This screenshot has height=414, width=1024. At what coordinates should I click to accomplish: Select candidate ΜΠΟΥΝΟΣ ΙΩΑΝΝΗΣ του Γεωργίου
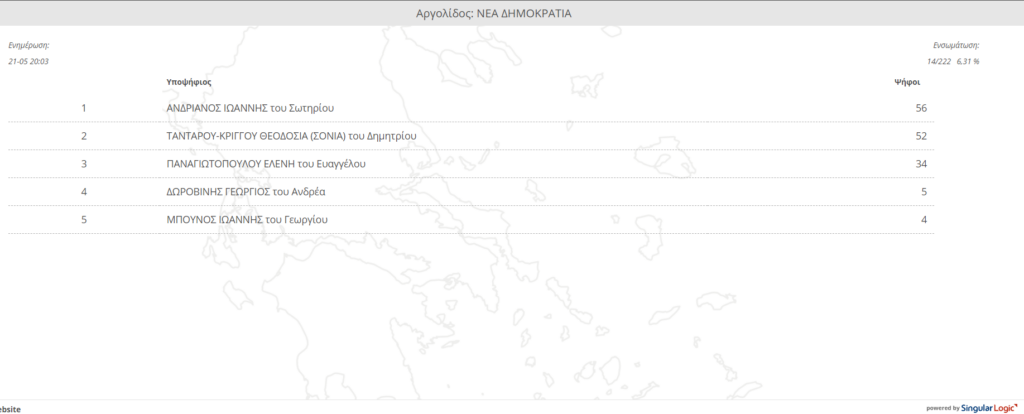(x=248, y=220)
